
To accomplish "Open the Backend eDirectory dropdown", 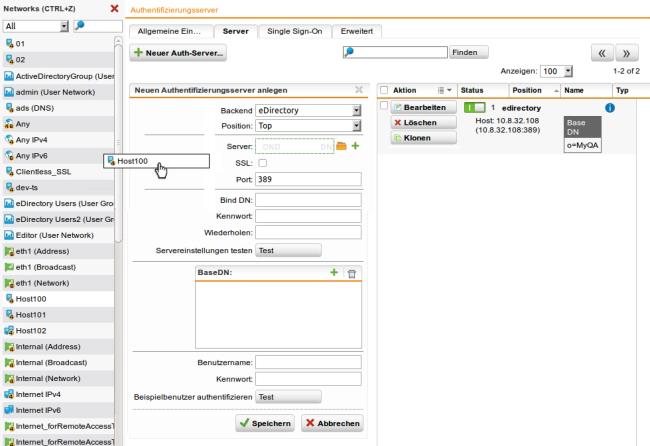I will 307,110.
